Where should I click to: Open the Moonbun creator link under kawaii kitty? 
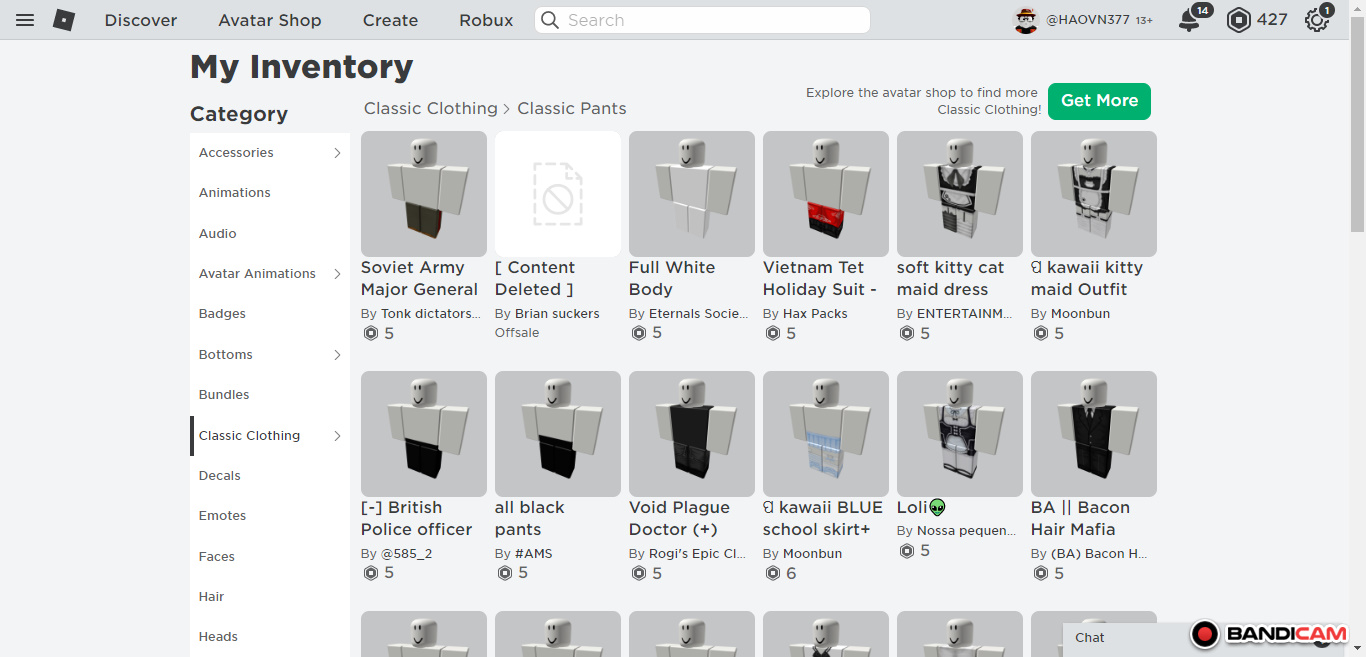(1080, 313)
